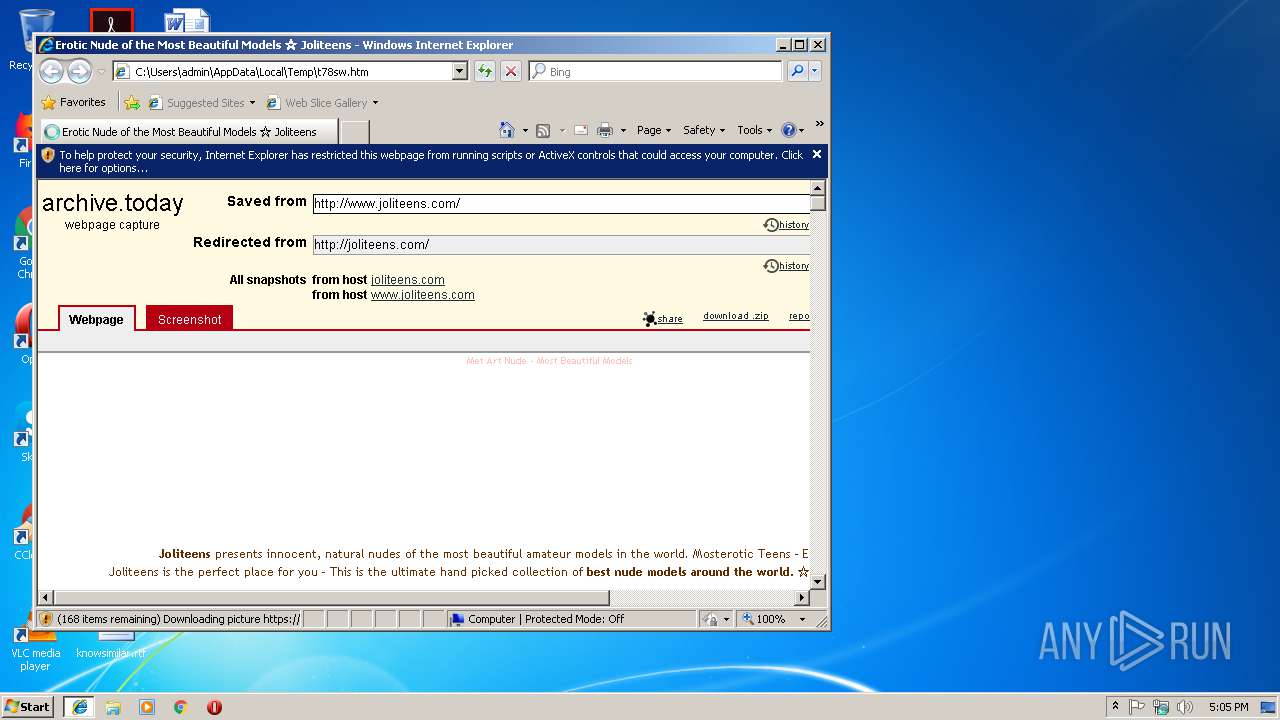Refresh the page with the green arrows icon

coord(485,71)
